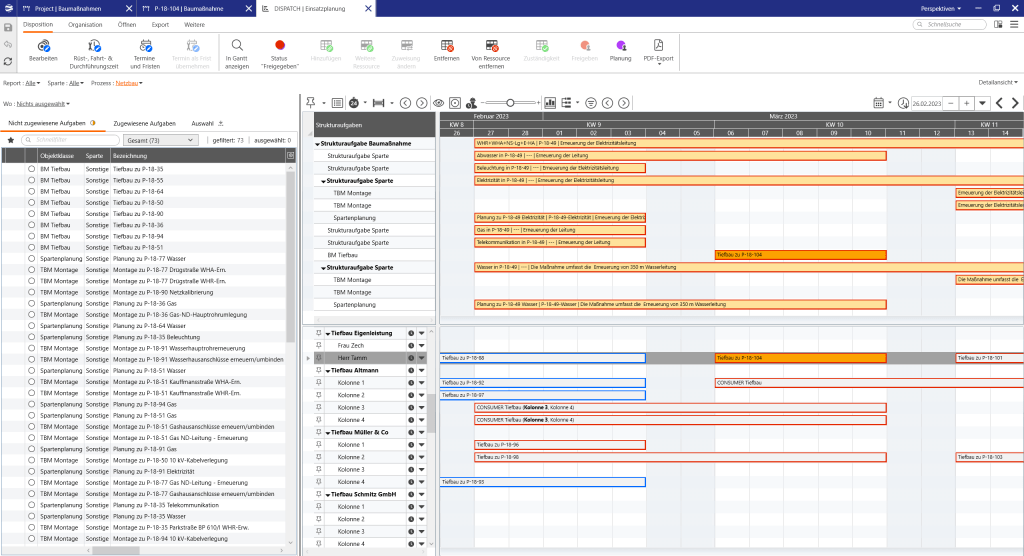This screenshot has height=556, width=1024.
Task: Toggle pin for Herr Tamm row
Action: [x=320, y=357]
